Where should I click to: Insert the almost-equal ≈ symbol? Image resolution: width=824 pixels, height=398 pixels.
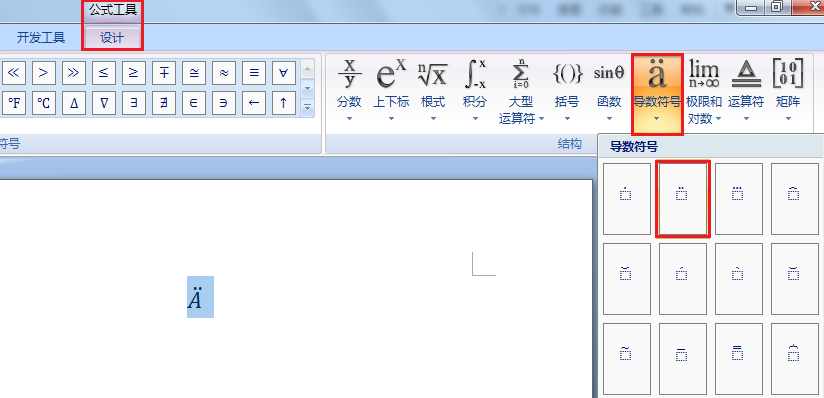pos(224,73)
